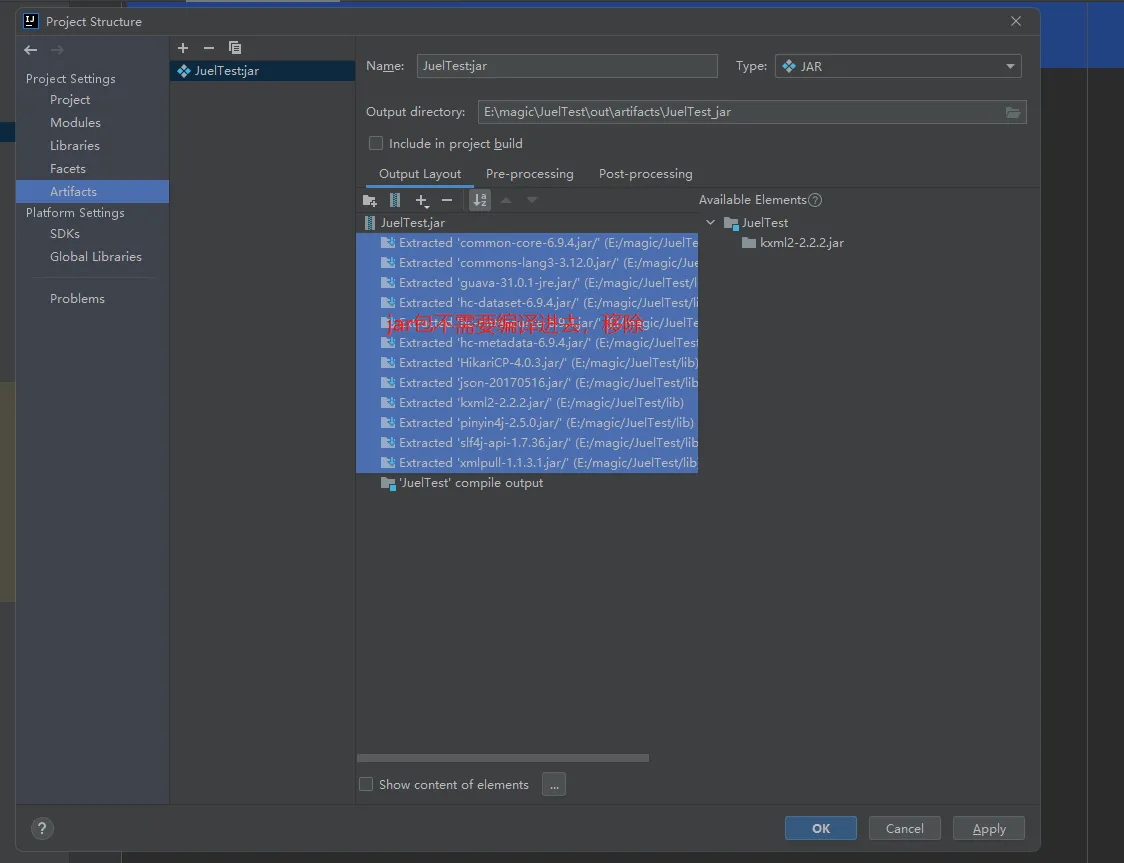Click the Apply button
The image size is (1124, 863).
tap(988, 828)
